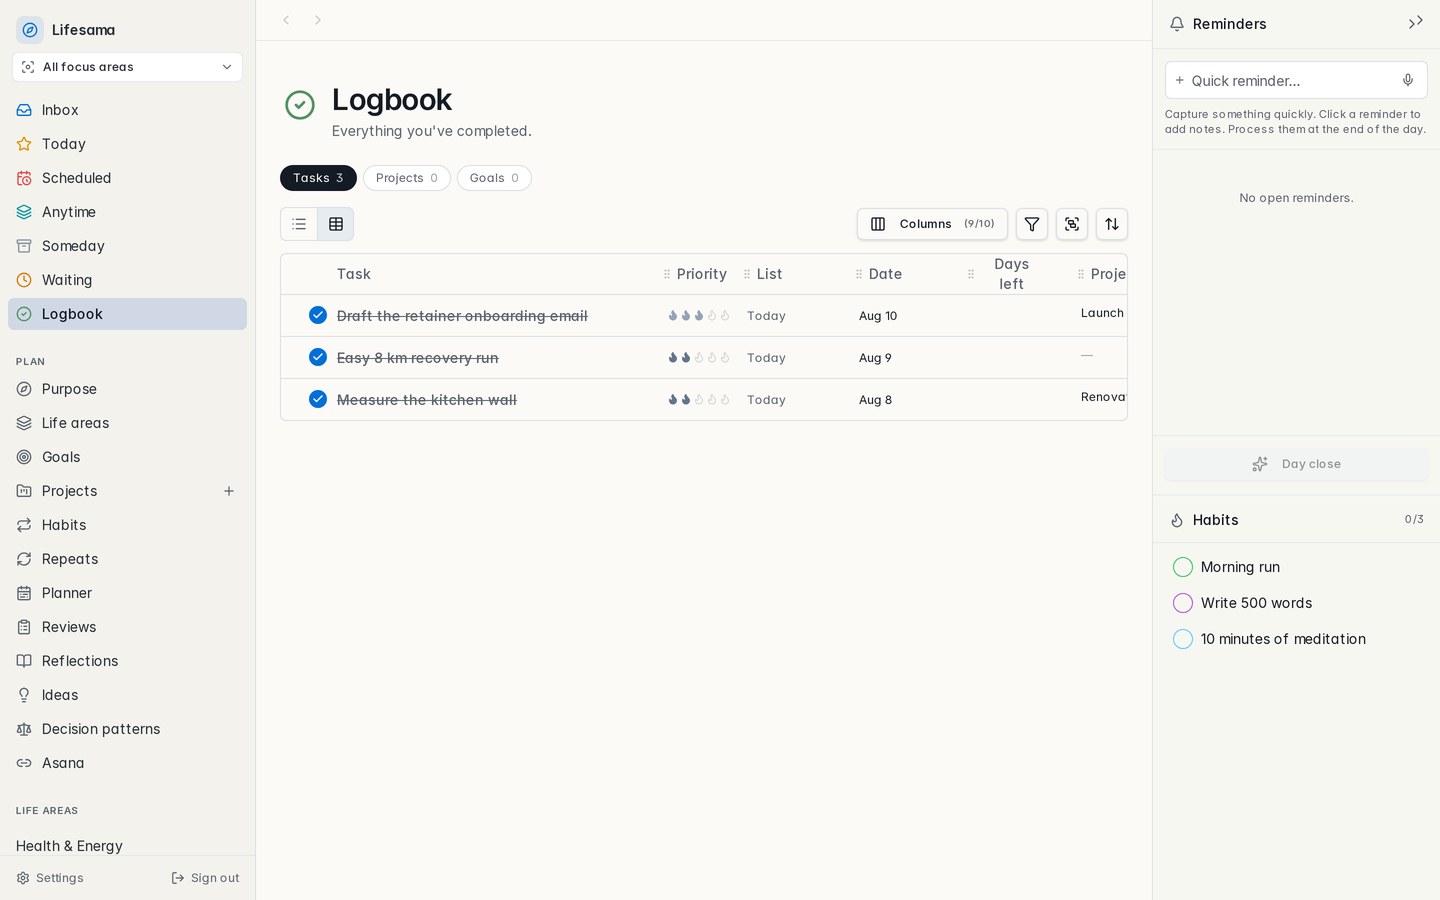This screenshot has height=900, width=1440.
Task: Open the Asana integration link
Action: [127, 763]
